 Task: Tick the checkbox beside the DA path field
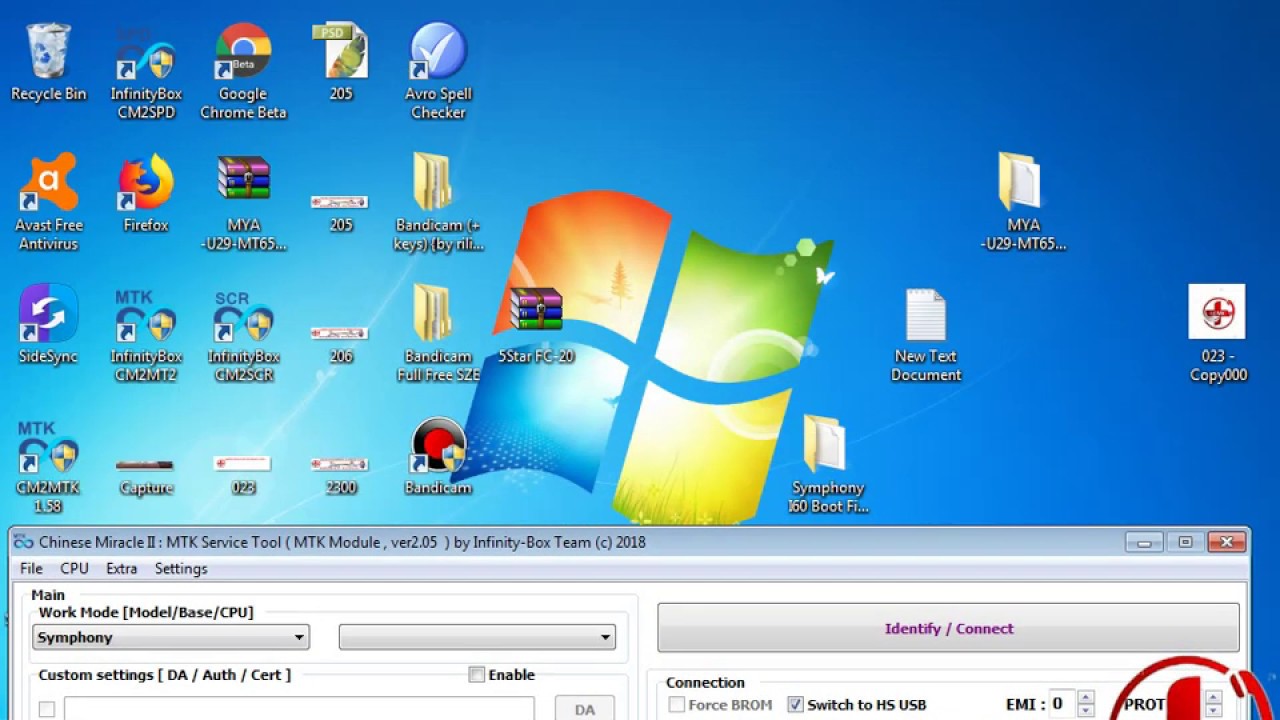pos(47,710)
